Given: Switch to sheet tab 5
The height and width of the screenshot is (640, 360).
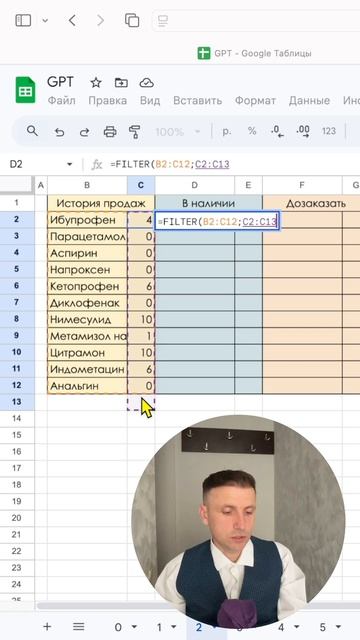Looking at the screenshot, I should pyautogui.click(x=322, y=627).
